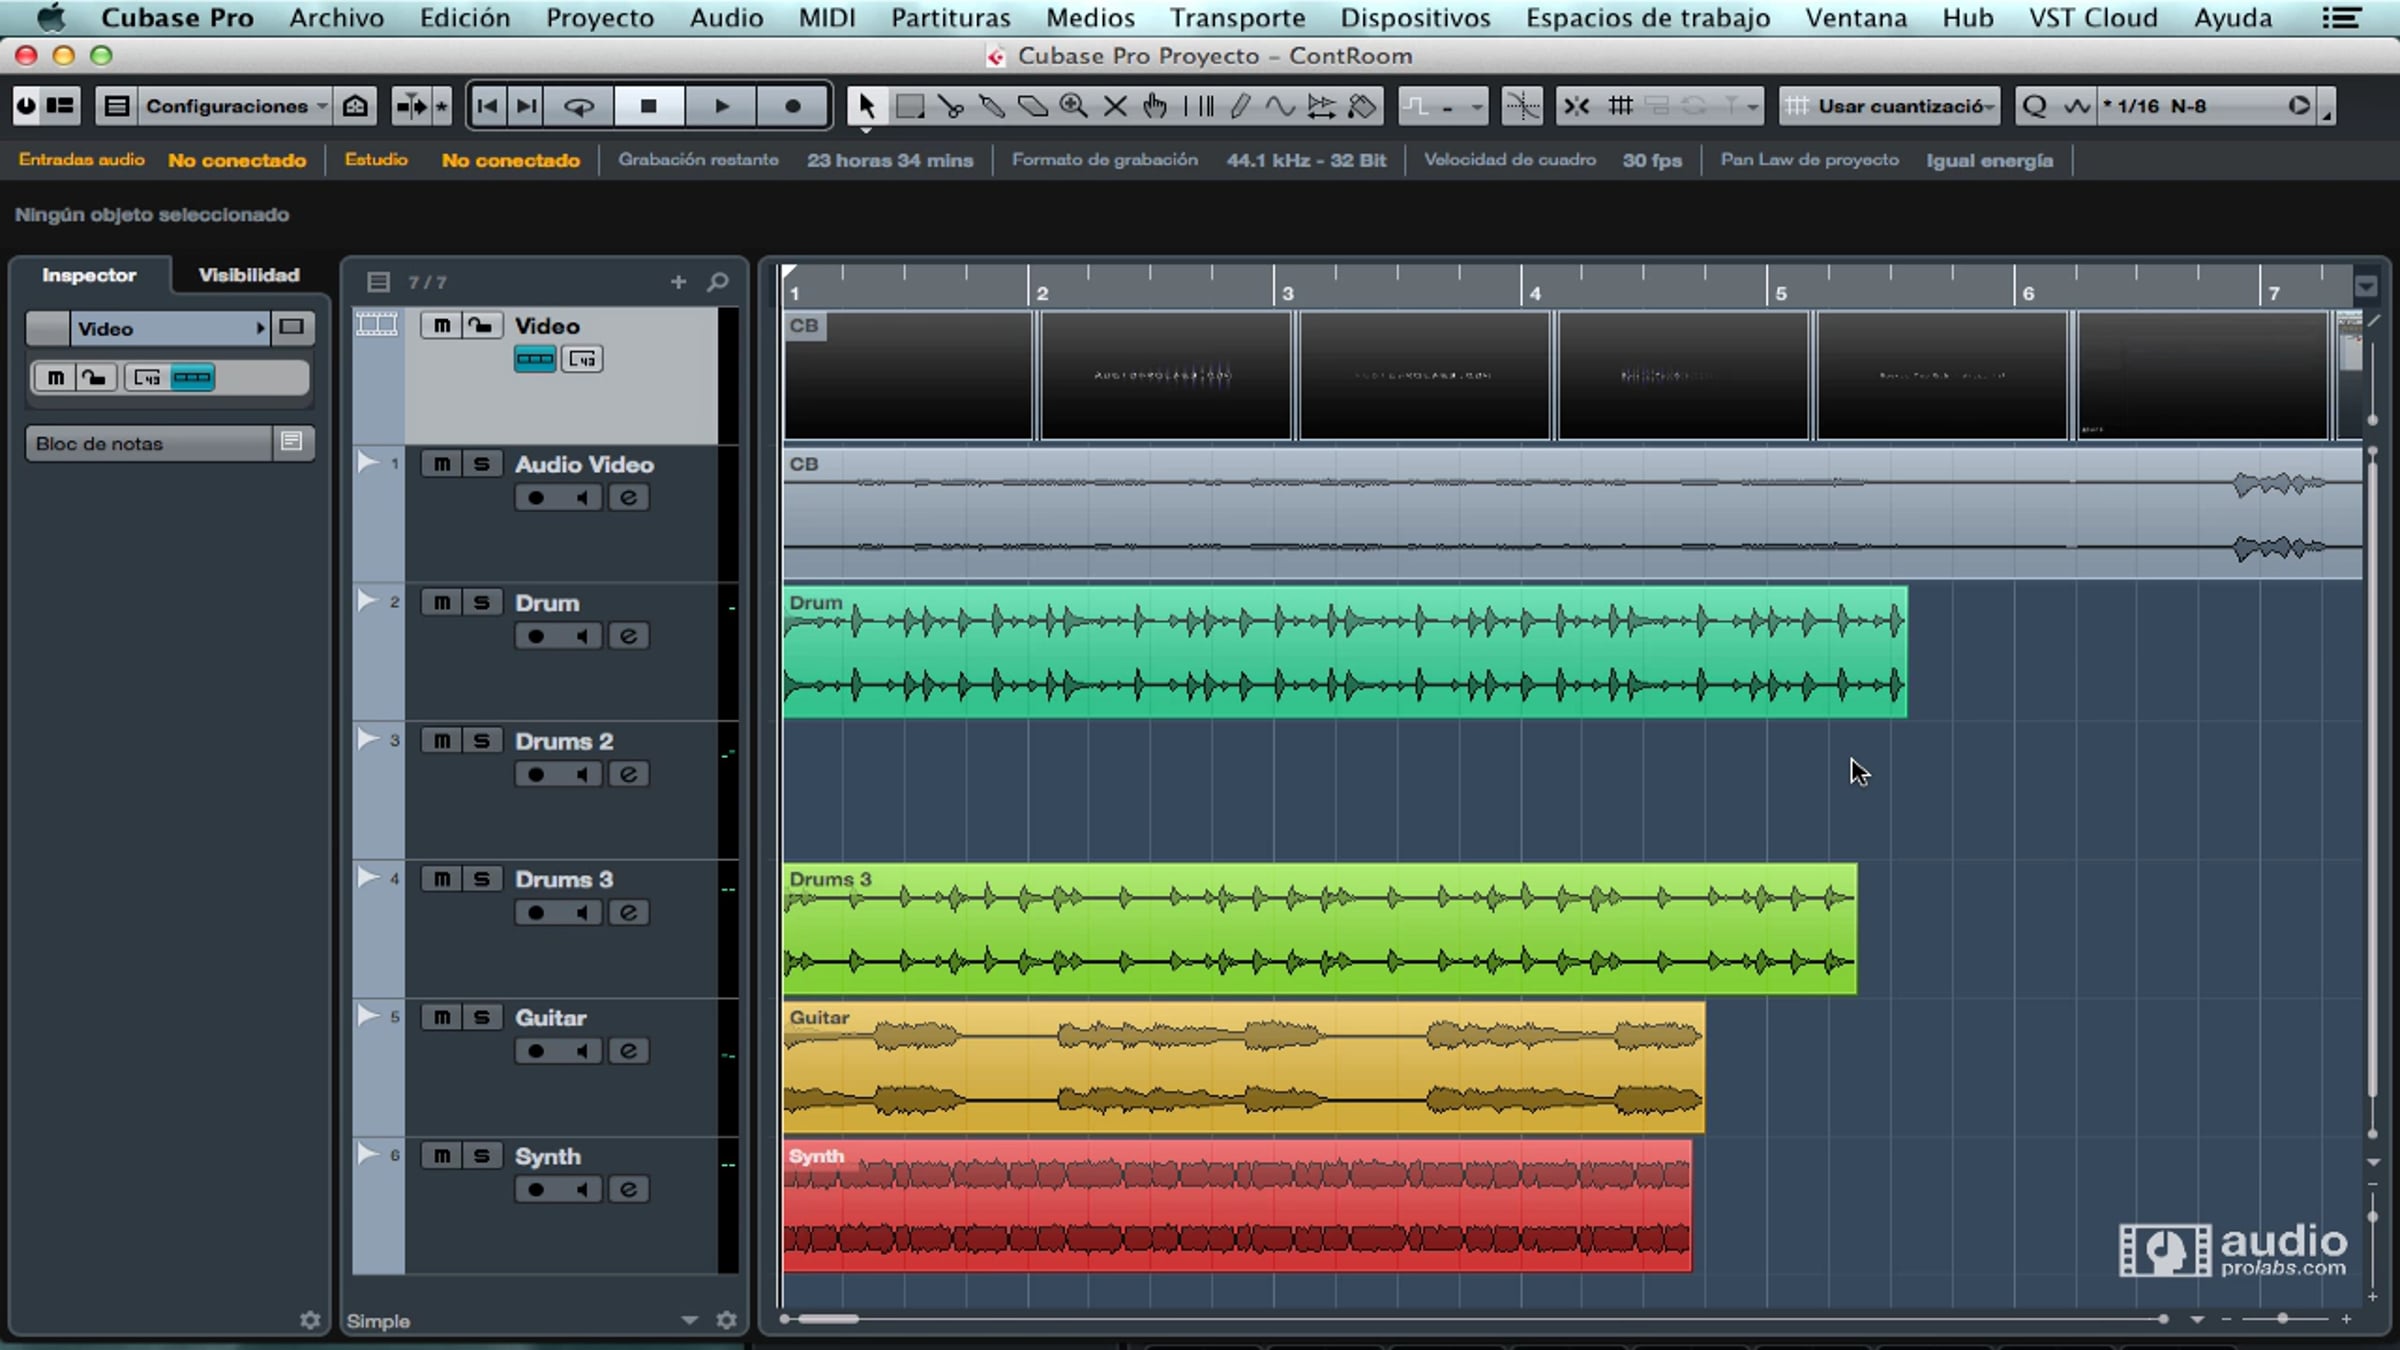Open the Transporte menu
2400x1350 pixels.
tap(1237, 18)
